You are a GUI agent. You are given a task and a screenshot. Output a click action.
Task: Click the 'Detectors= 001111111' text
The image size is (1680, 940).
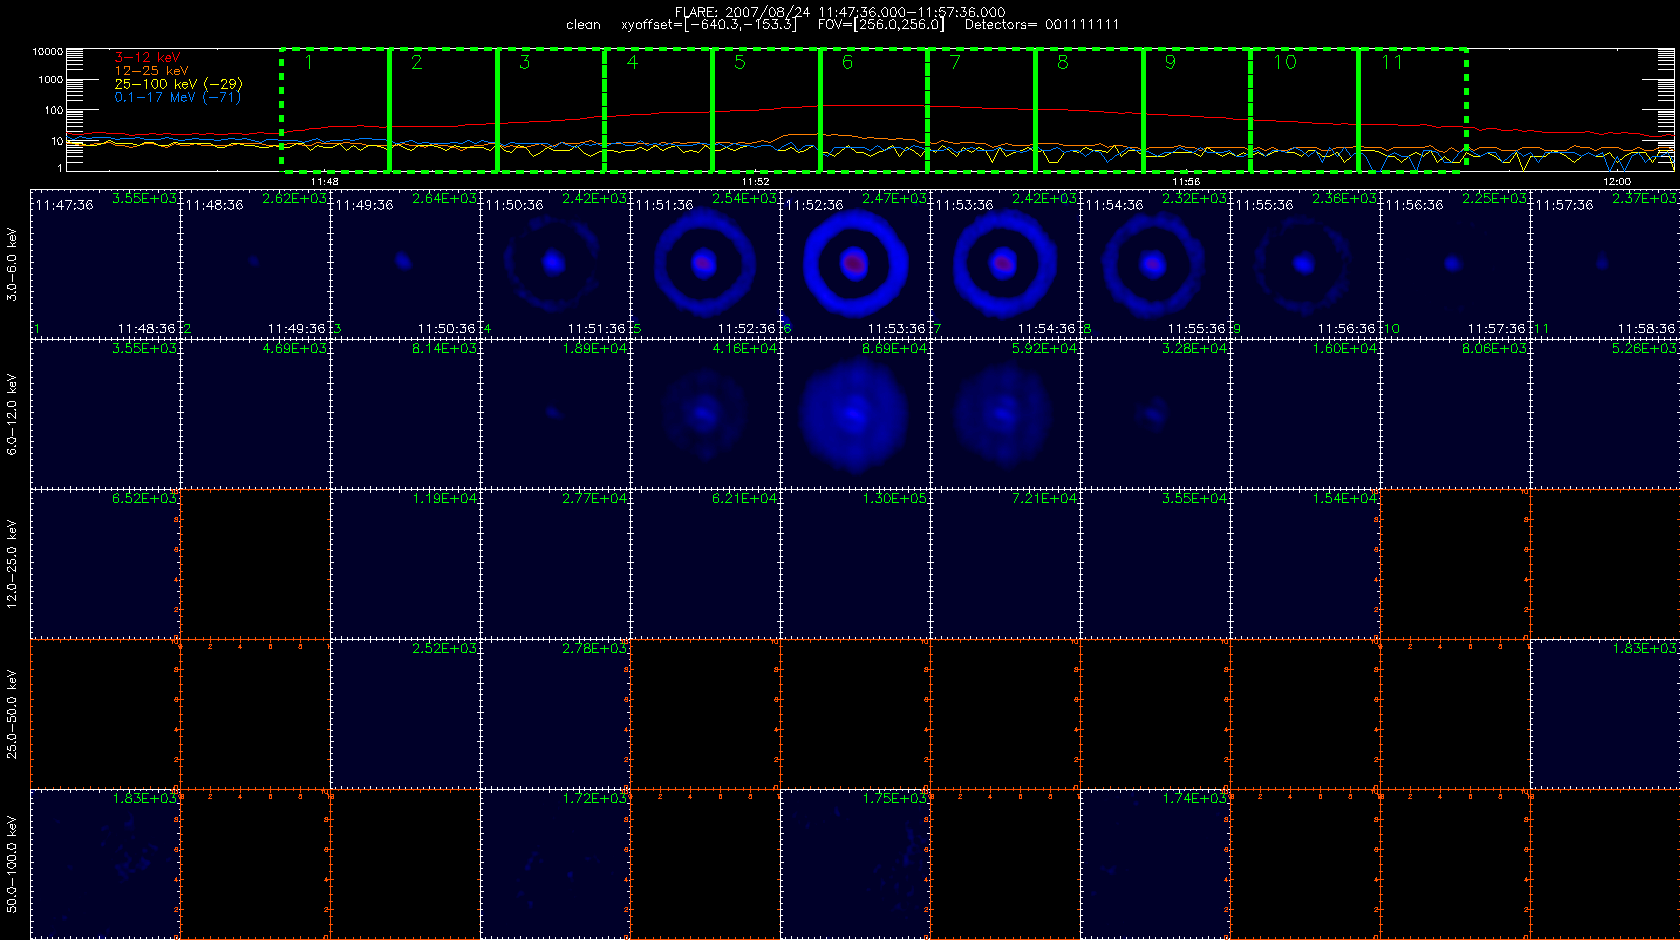[1042, 25]
